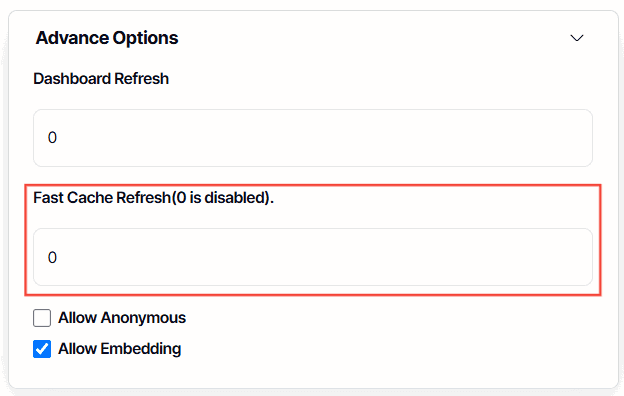Click the 0 value in Dashboard Refresh
Screen dimensions: 624x396
(52, 138)
